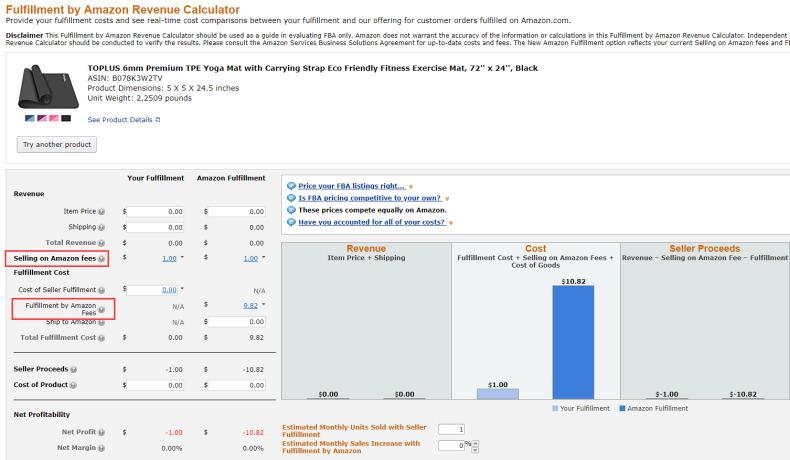Click the Product Dimensions text line
Image resolution: width=790 pixels, height=460 pixels.
point(163,88)
